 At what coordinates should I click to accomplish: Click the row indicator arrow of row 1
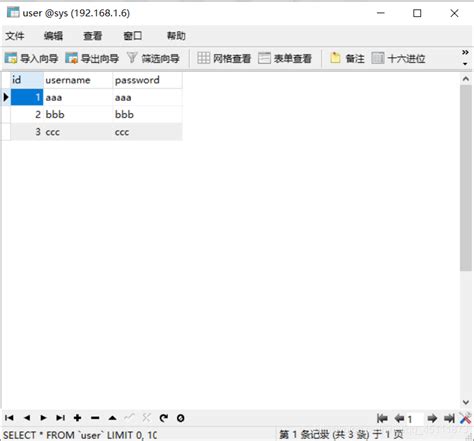[6, 97]
